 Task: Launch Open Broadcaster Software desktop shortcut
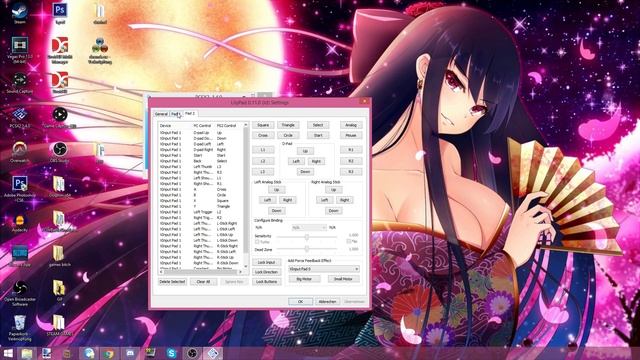[x=20, y=293]
